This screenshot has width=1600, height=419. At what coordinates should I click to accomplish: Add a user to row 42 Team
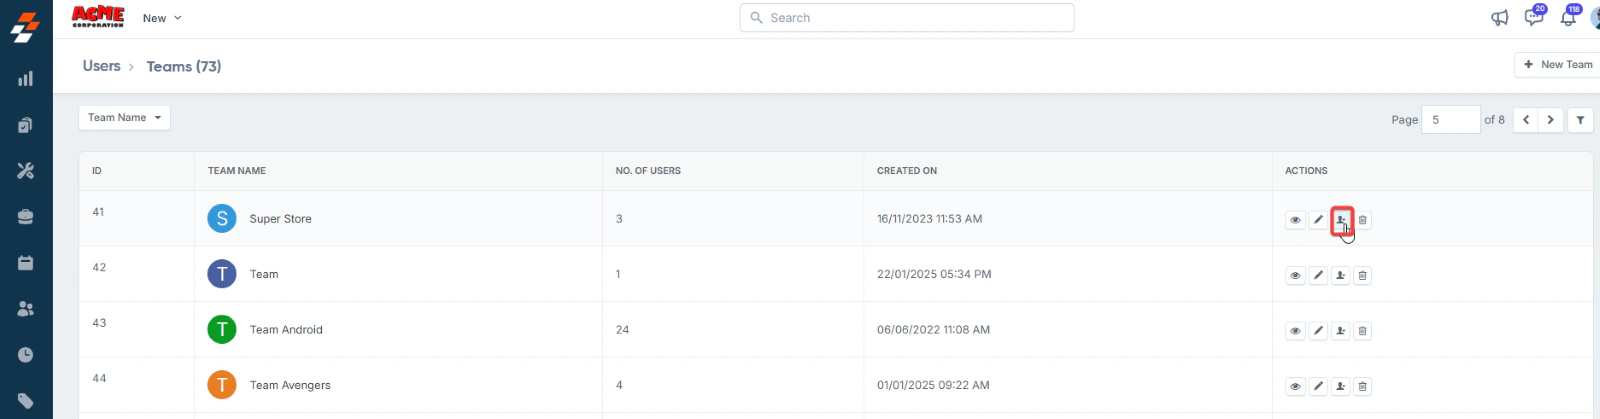(x=1341, y=275)
